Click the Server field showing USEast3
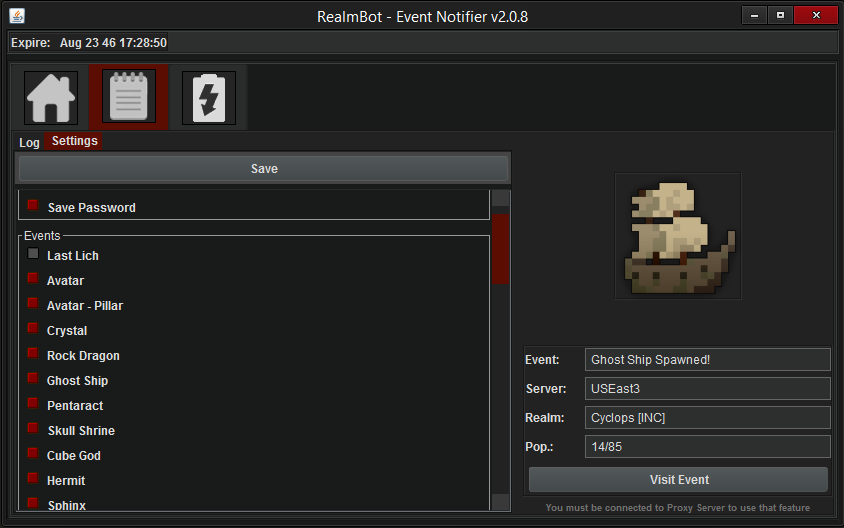This screenshot has height=528, width=844. click(707, 389)
